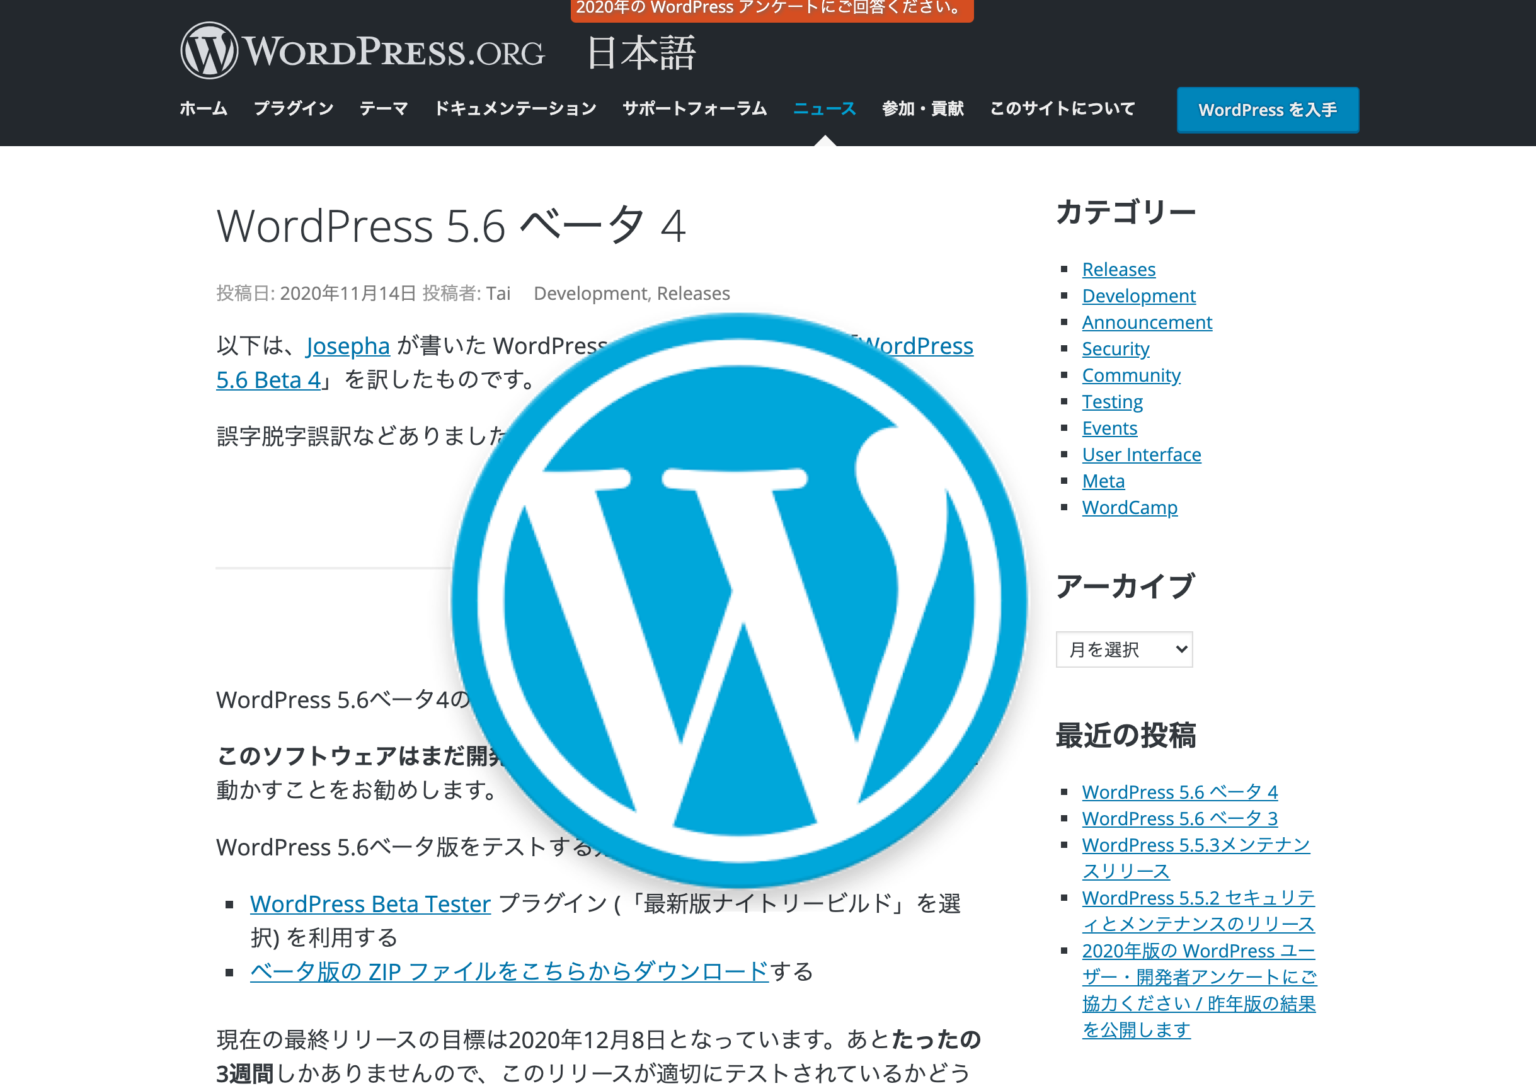Open the 月を選択 archive month dropdown

coord(1123,649)
